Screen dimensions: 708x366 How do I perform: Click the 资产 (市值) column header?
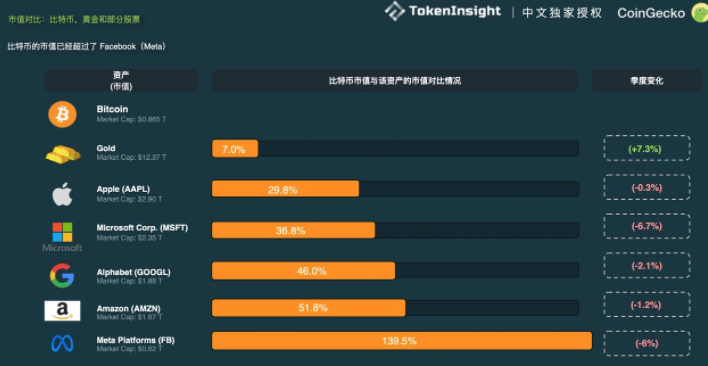(121, 81)
